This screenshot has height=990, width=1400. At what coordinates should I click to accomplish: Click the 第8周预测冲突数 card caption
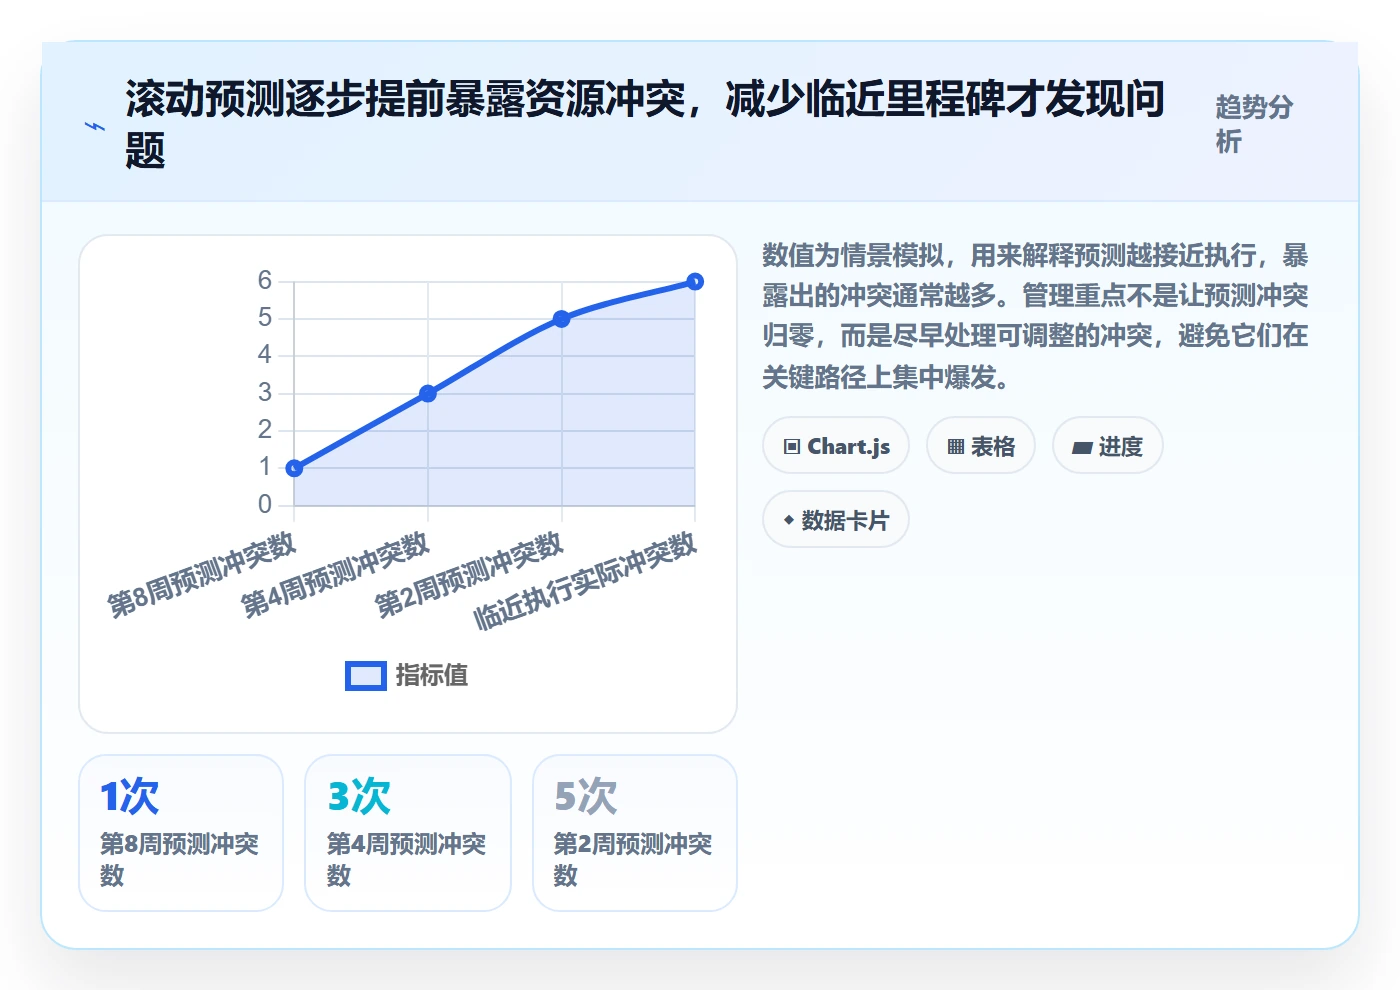(x=179, y=859)
